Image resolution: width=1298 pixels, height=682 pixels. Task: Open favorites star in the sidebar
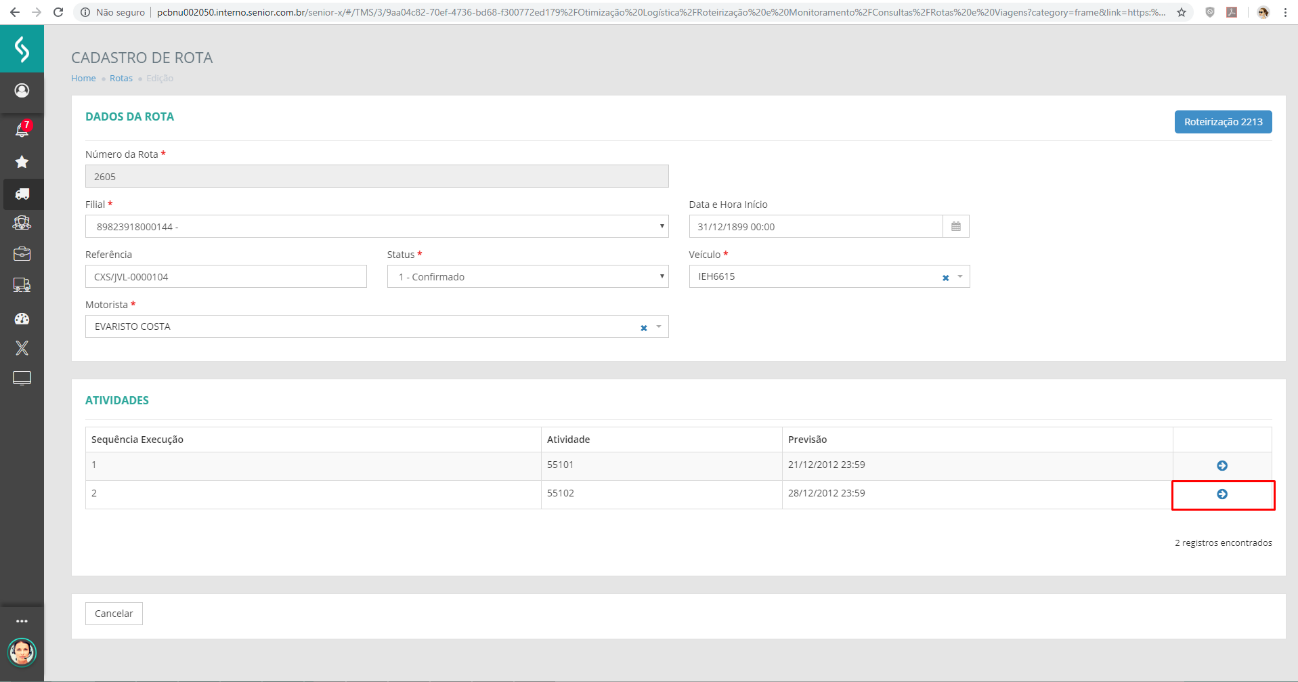pos(21,161)
